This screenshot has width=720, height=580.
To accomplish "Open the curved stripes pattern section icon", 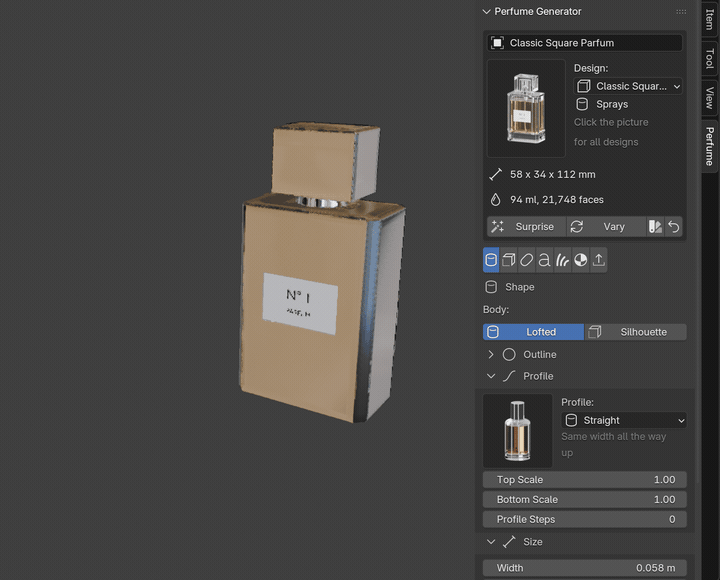I will coord(562,260).
